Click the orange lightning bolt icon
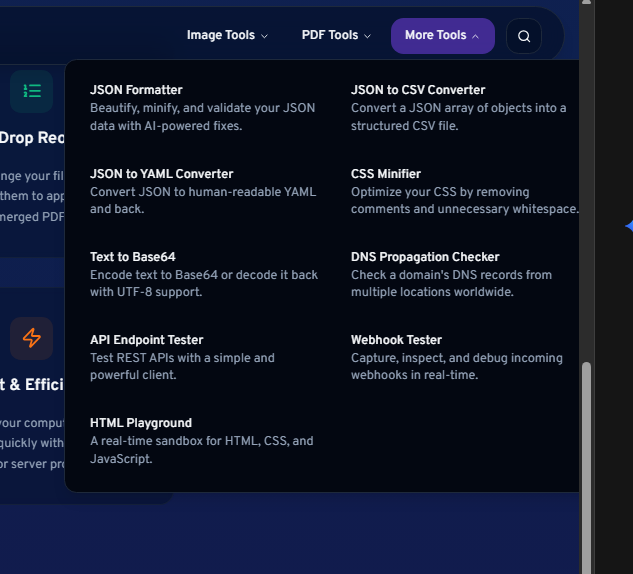 tap(31, 338)
